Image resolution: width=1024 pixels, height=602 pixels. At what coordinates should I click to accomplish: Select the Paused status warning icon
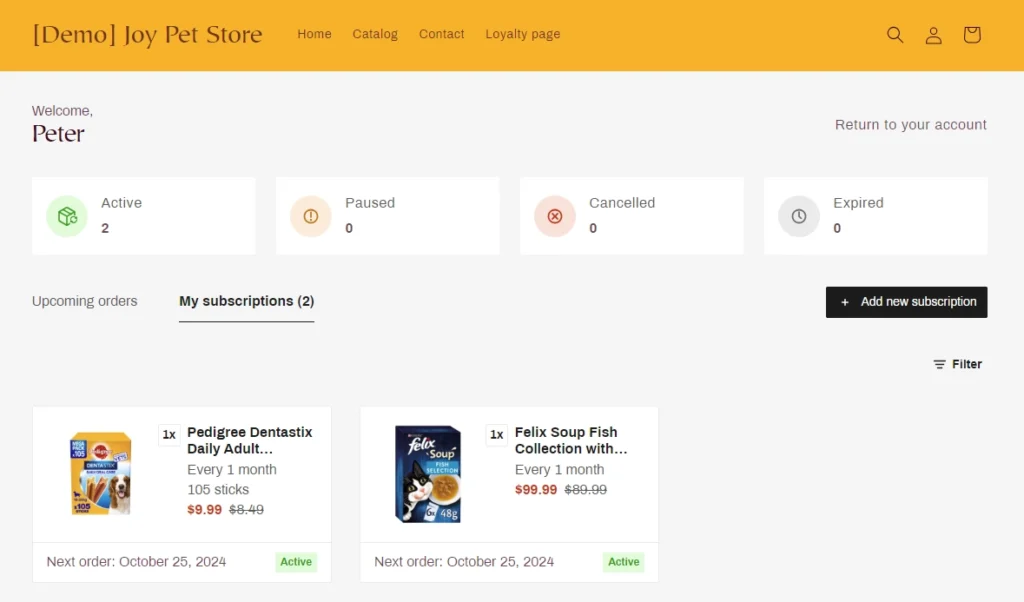(x=310, y=215)
